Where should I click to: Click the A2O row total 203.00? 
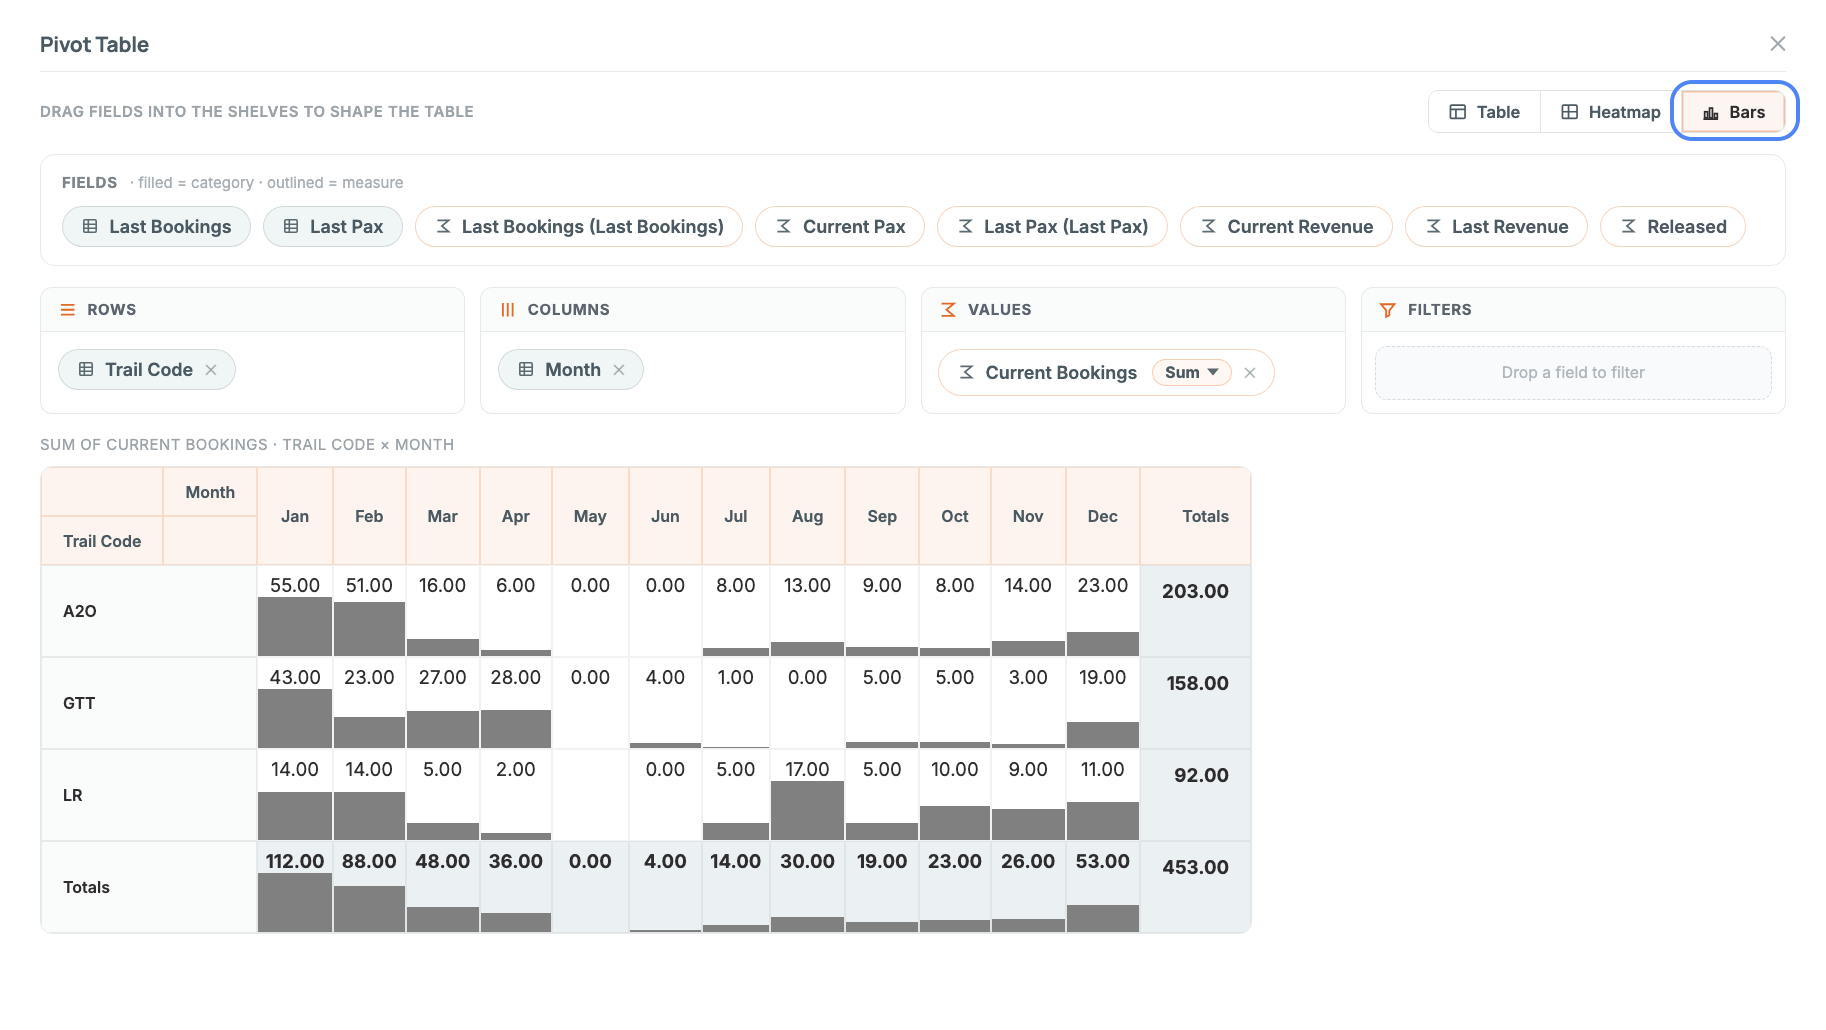point(1196,611)
